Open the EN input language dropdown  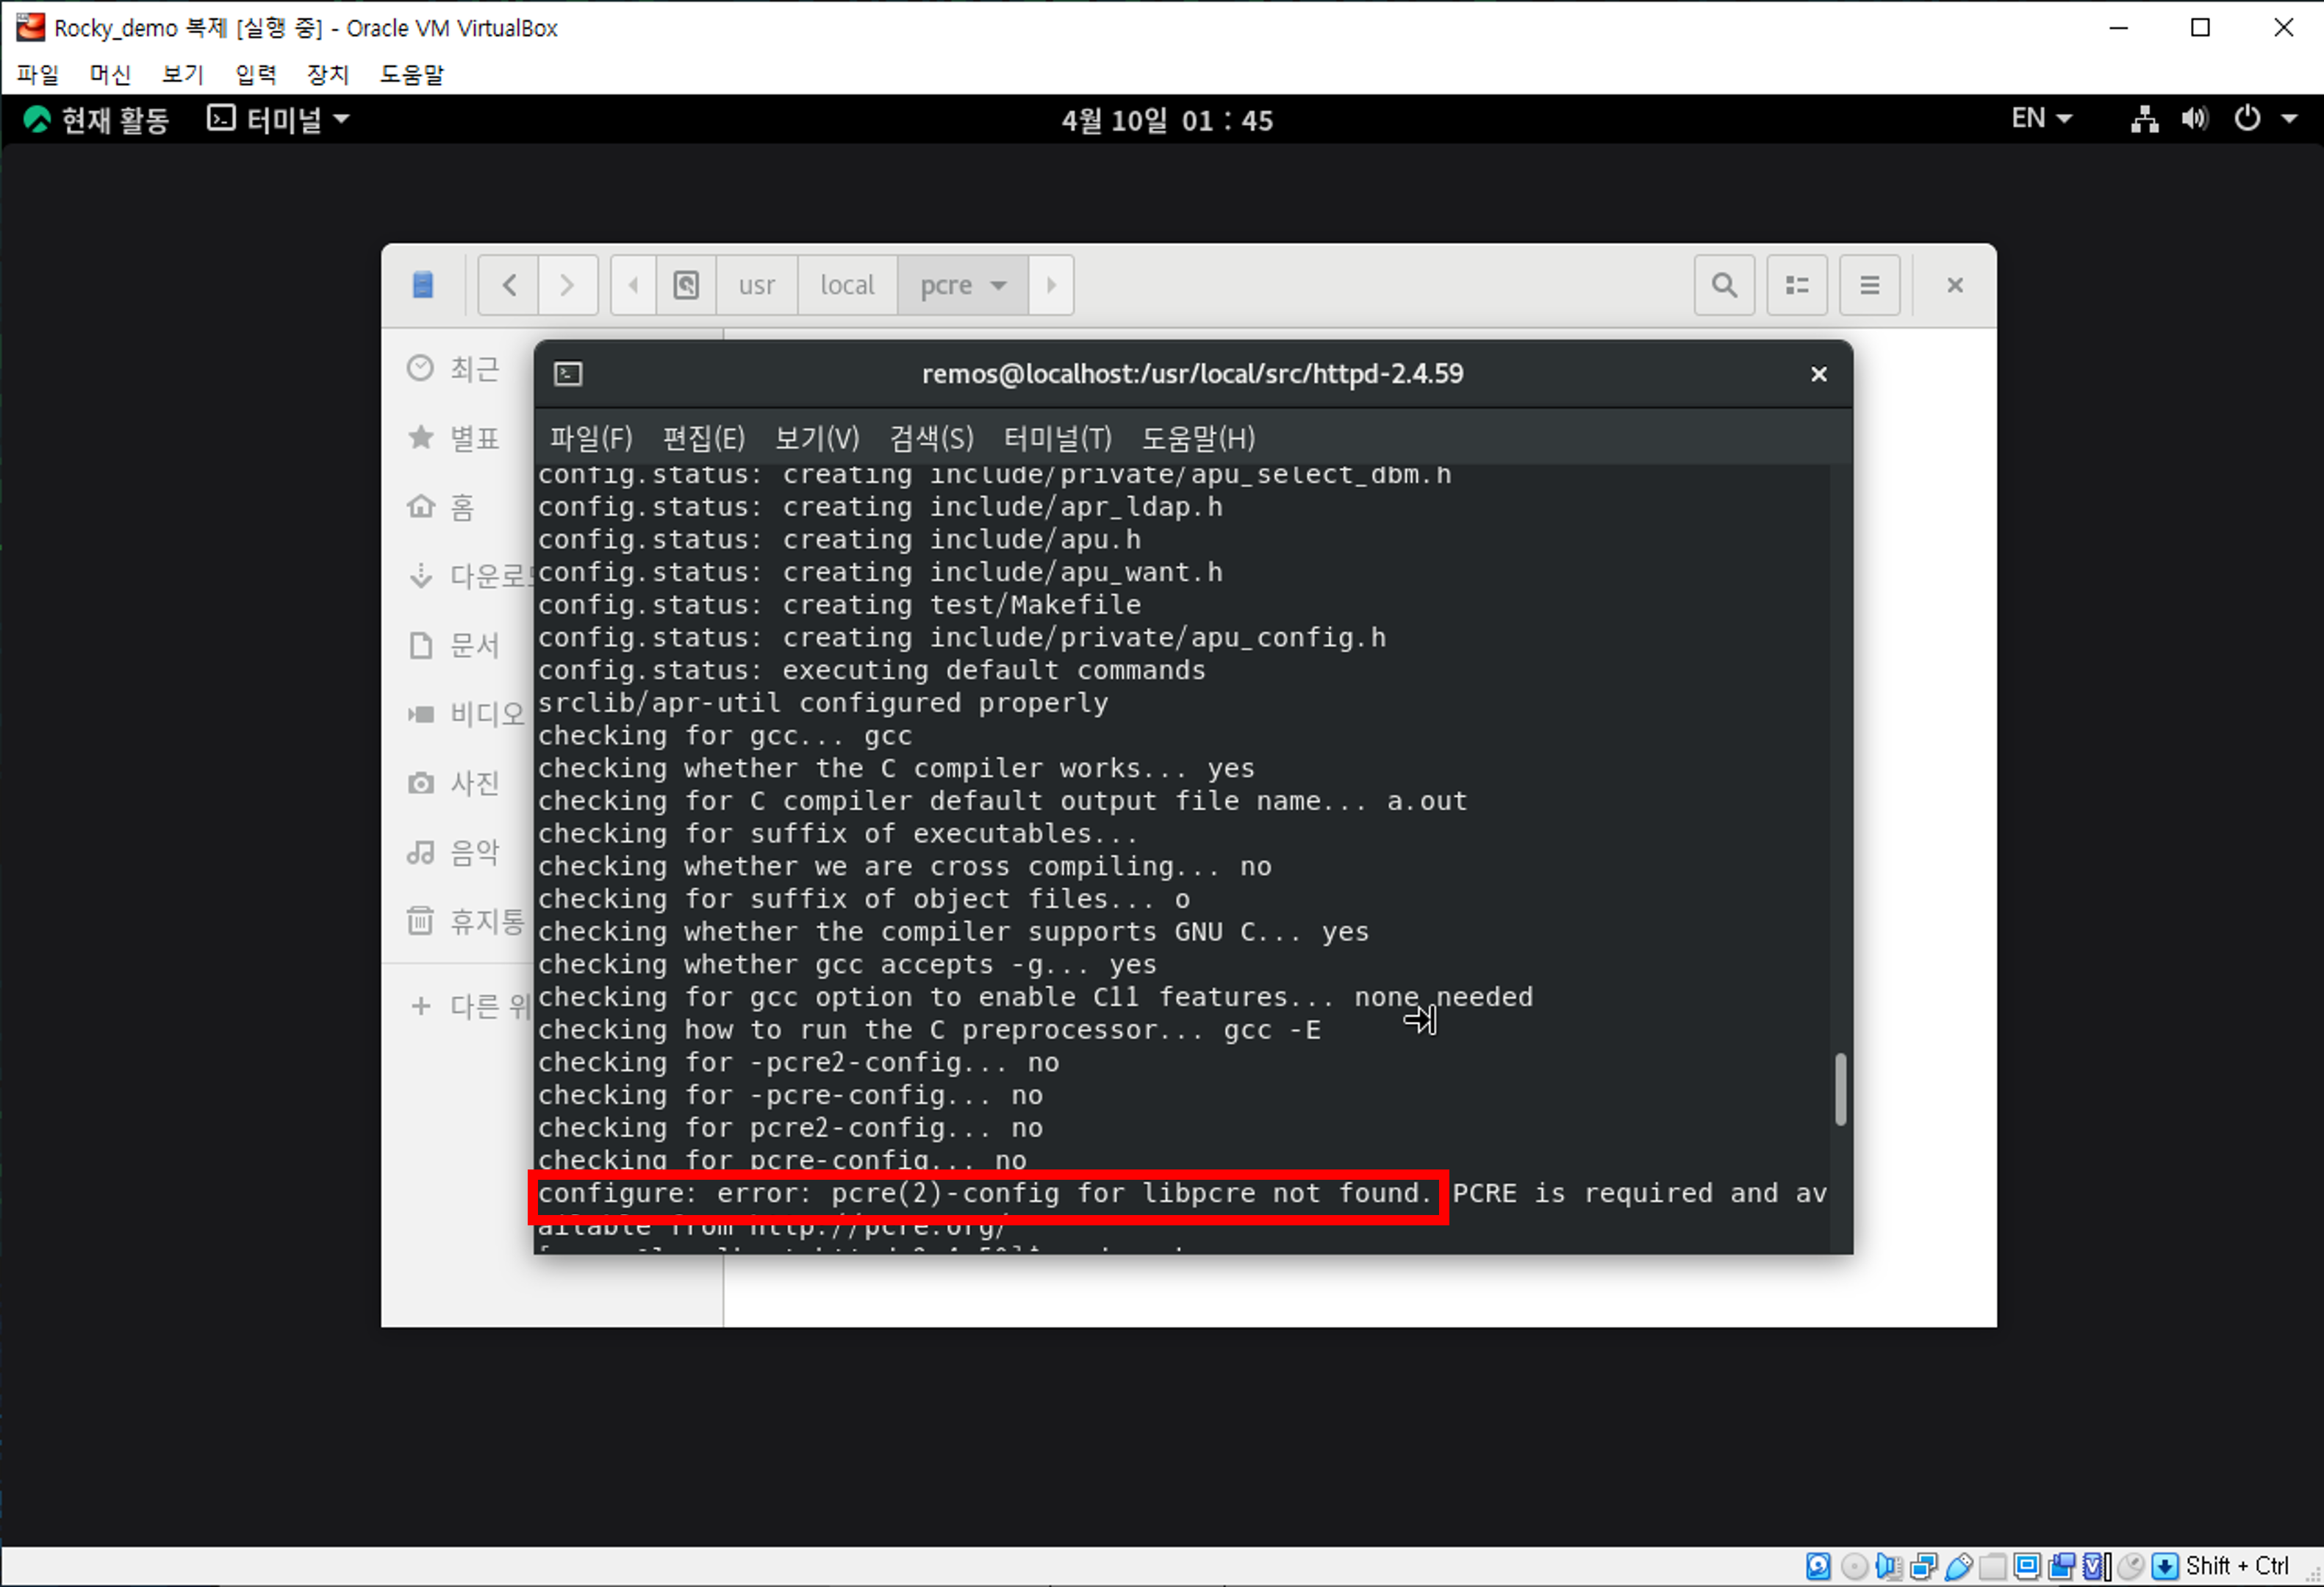pyautogui.click(x=2041, y=119)
